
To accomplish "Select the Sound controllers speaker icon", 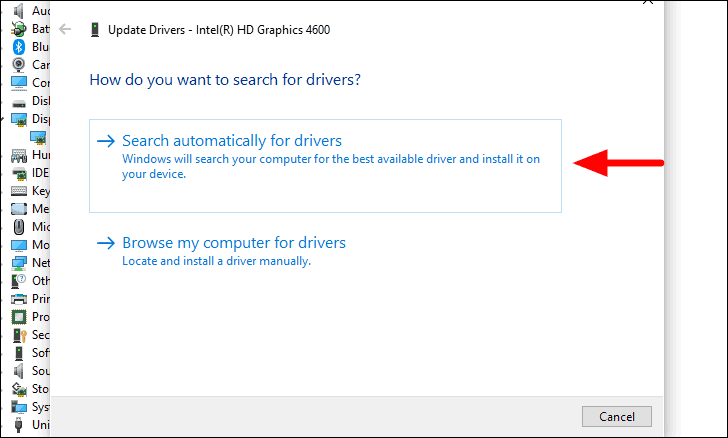I will 19,371.
